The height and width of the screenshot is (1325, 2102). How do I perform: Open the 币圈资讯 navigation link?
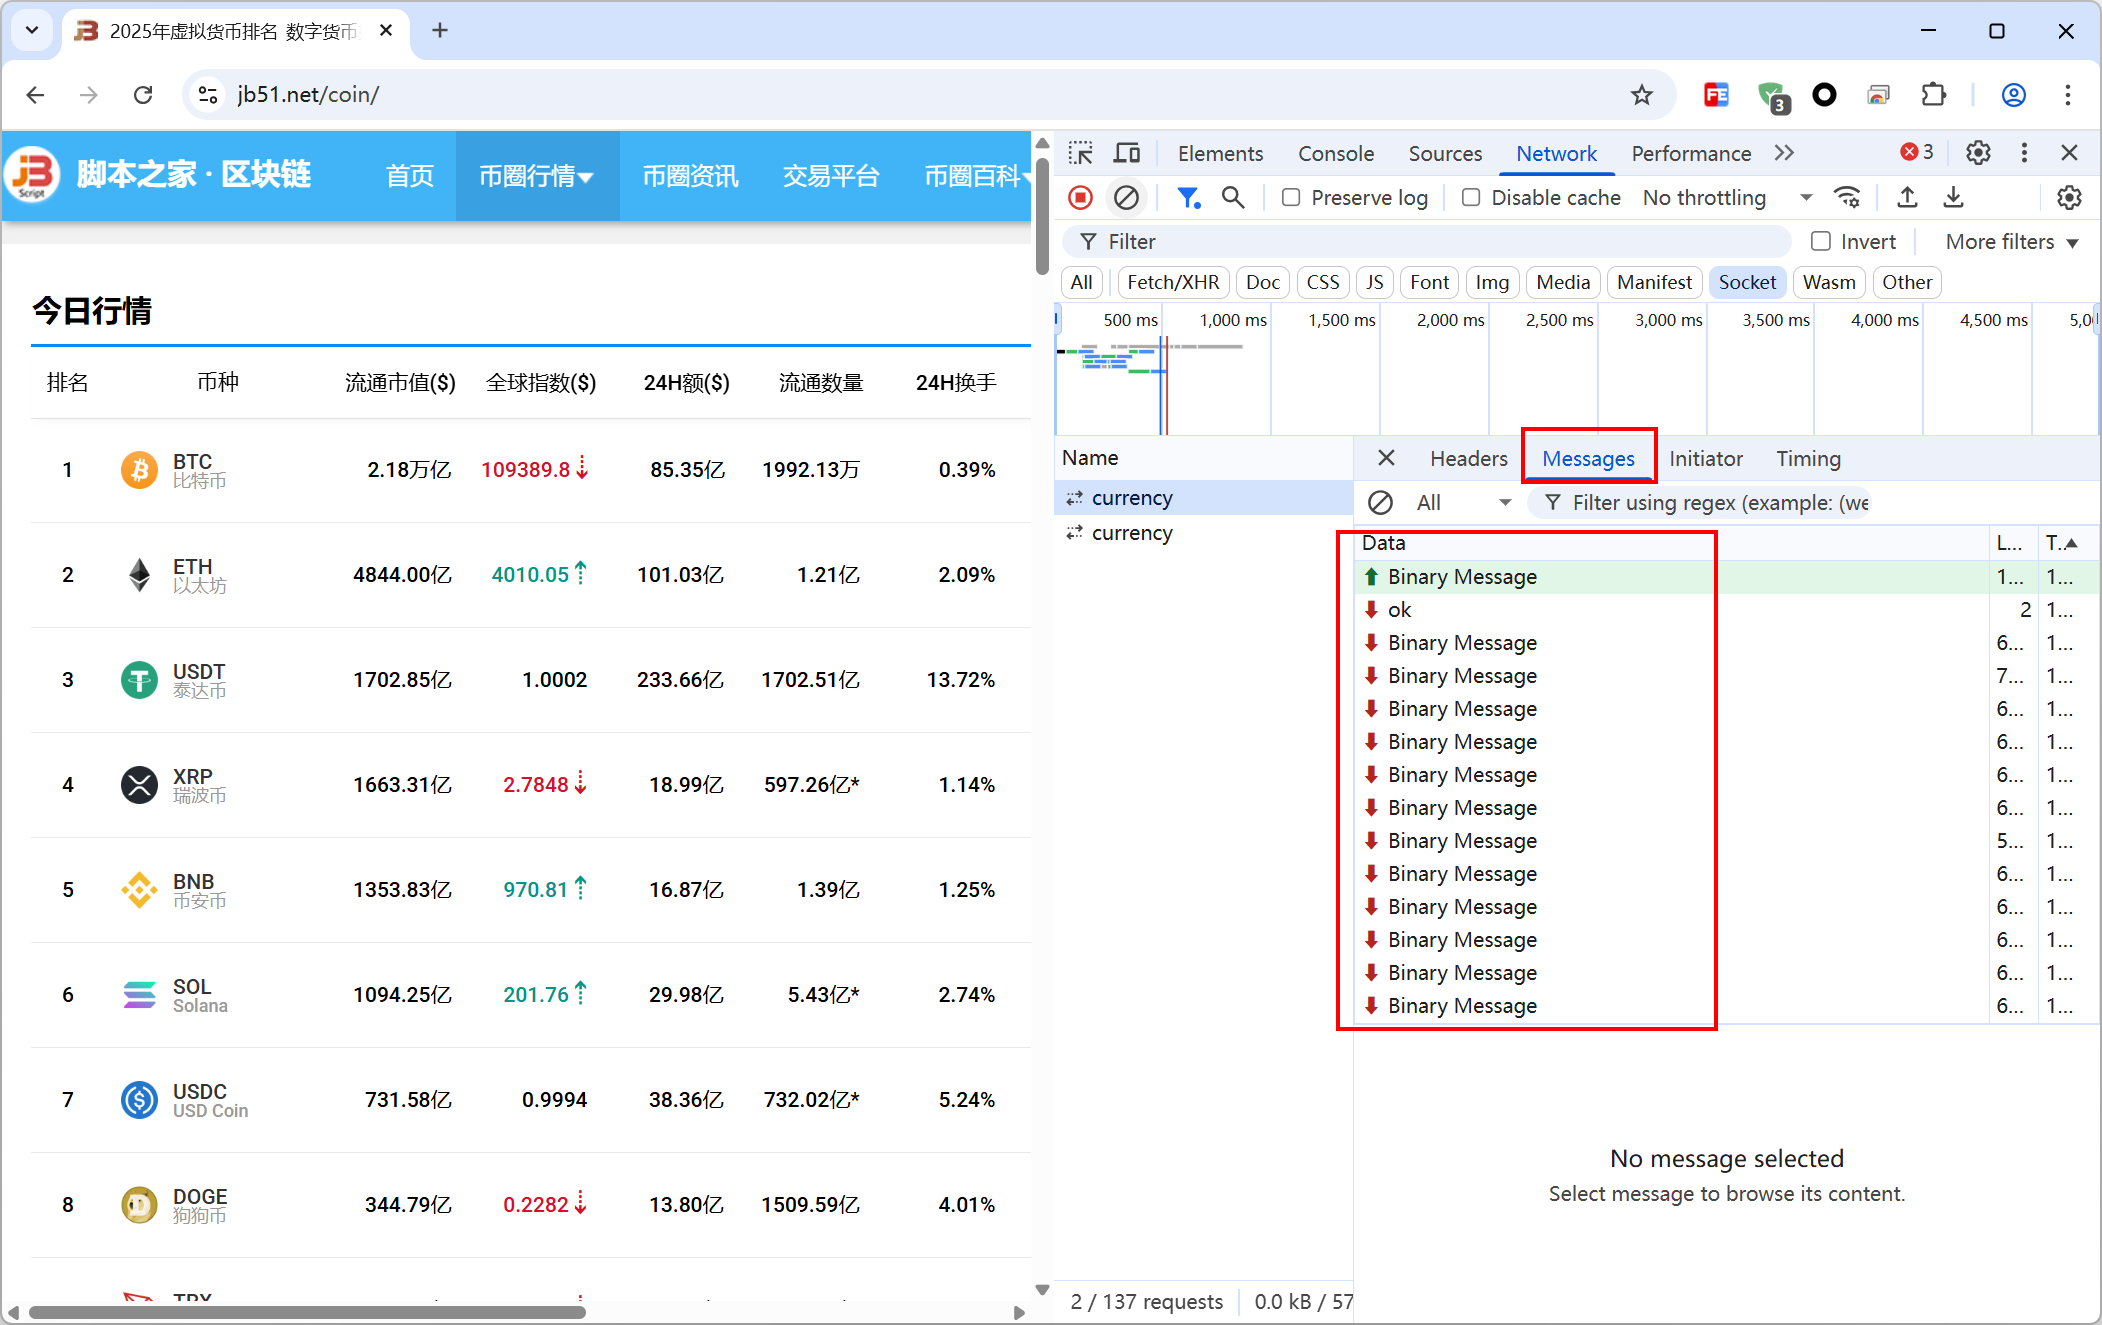(x=690, y=177)
